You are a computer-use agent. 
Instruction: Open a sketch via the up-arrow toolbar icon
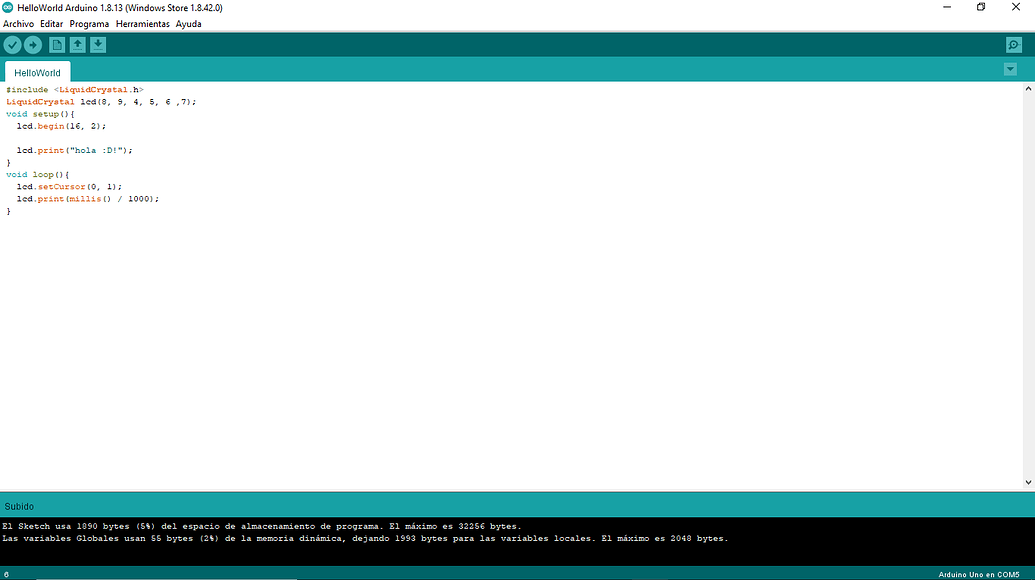[x=77, y=44]
